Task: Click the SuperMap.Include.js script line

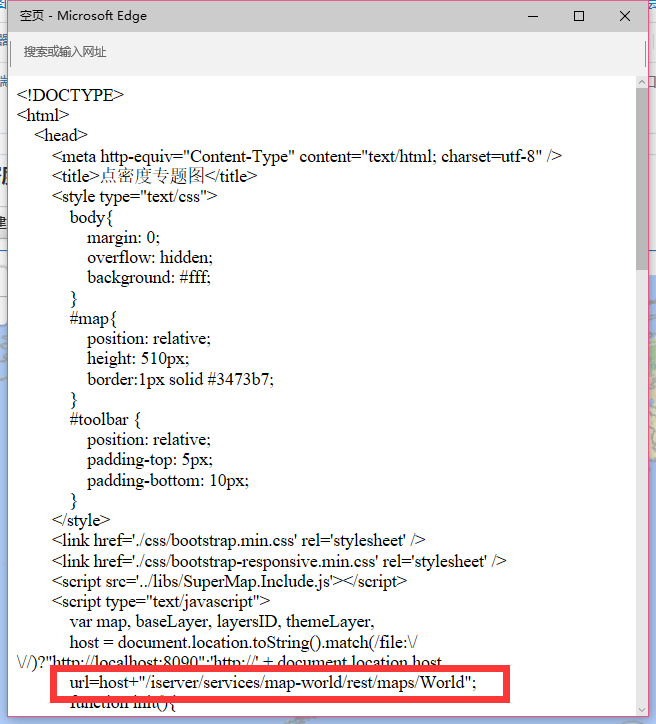Action: pos(229,581)
